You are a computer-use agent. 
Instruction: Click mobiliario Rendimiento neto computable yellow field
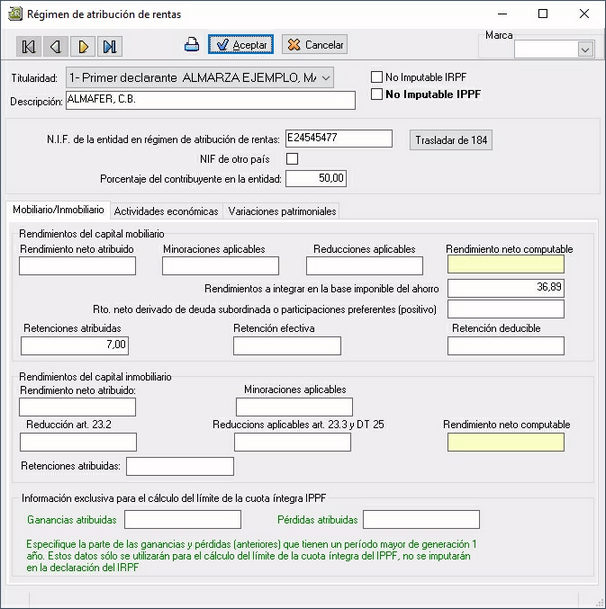click(506, 264)
